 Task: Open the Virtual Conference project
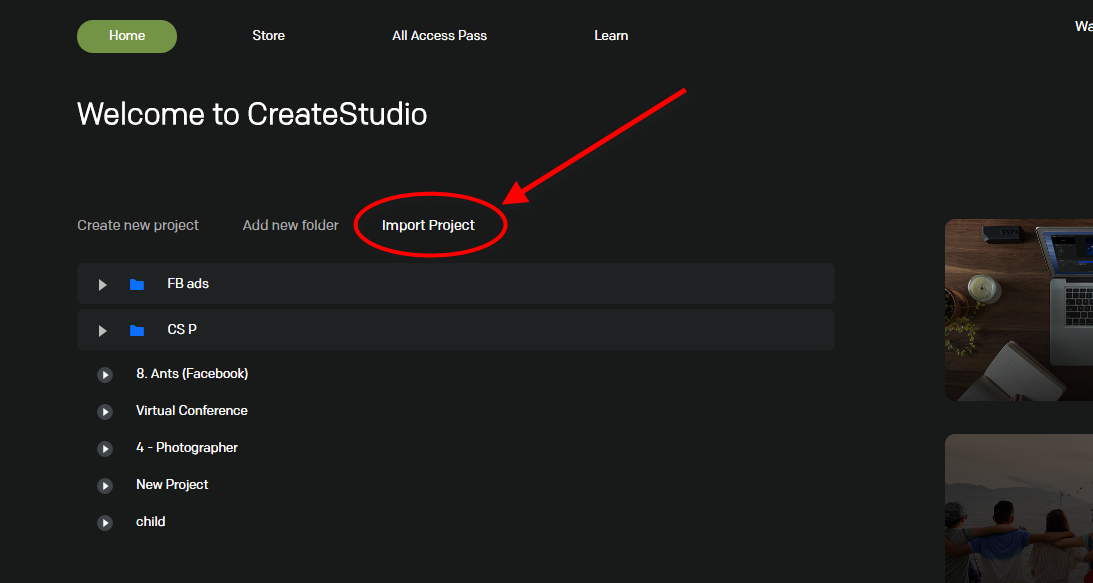(x=192, y=411)
